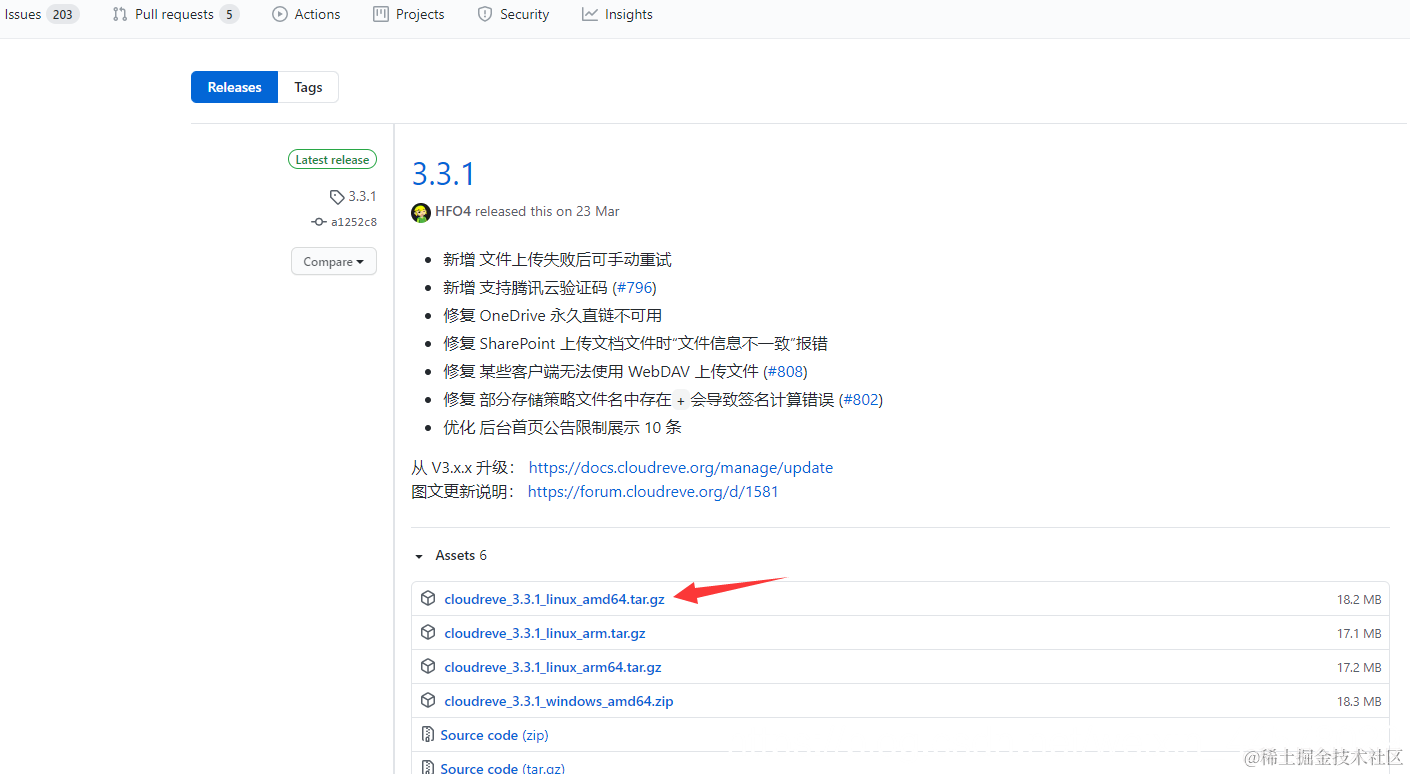This screenshot has height=774, width=1410.
Task: Click the HFO4 user avatar
Action: click(x=421, y=212)
